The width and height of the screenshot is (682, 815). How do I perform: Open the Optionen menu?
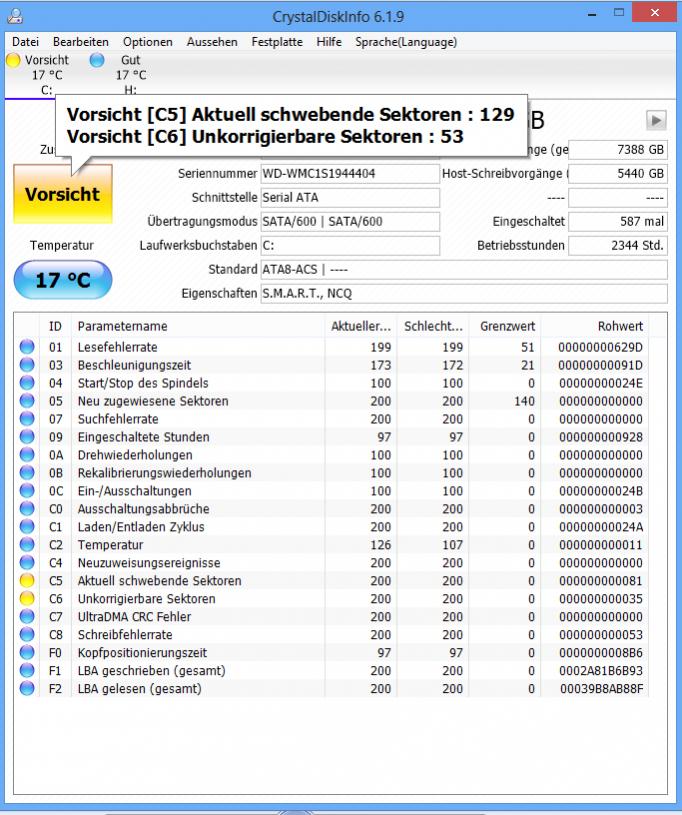coord(148,42)
